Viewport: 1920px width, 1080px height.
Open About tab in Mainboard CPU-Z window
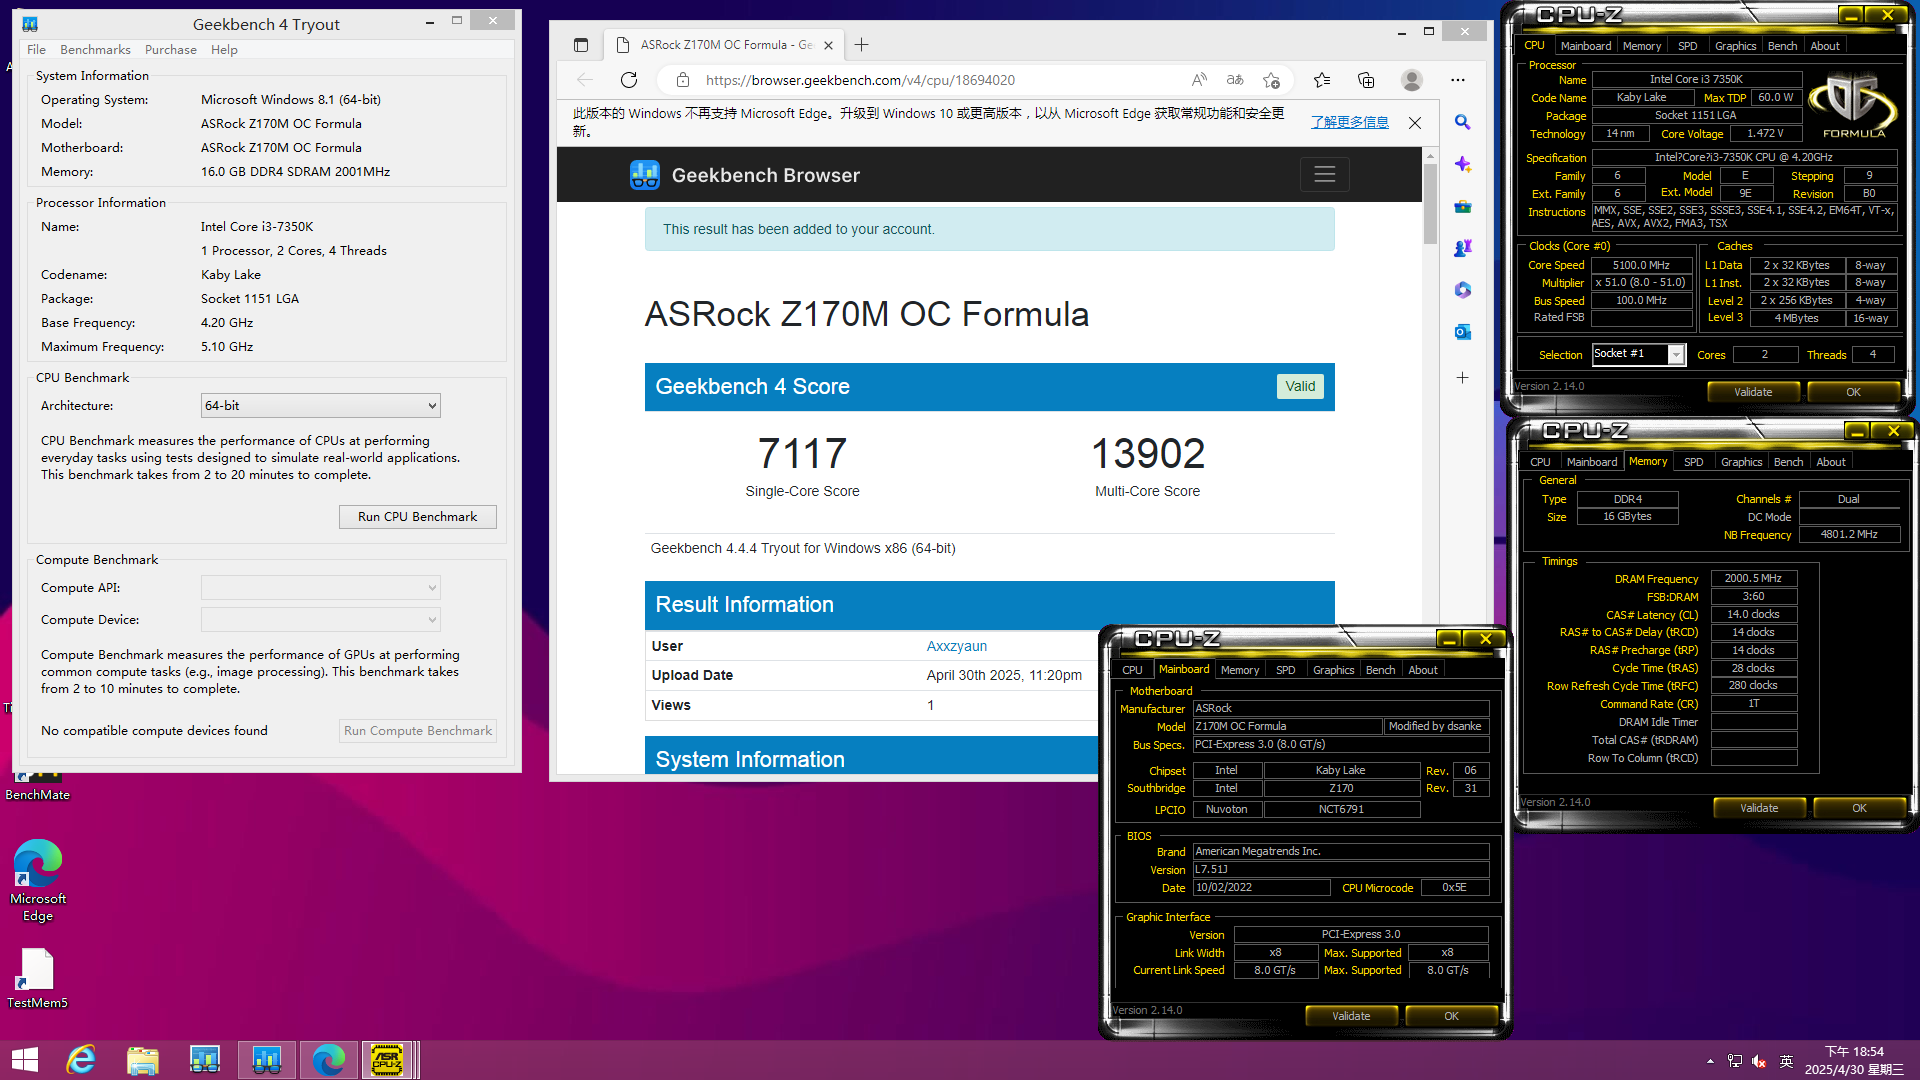coord(1423,670)
